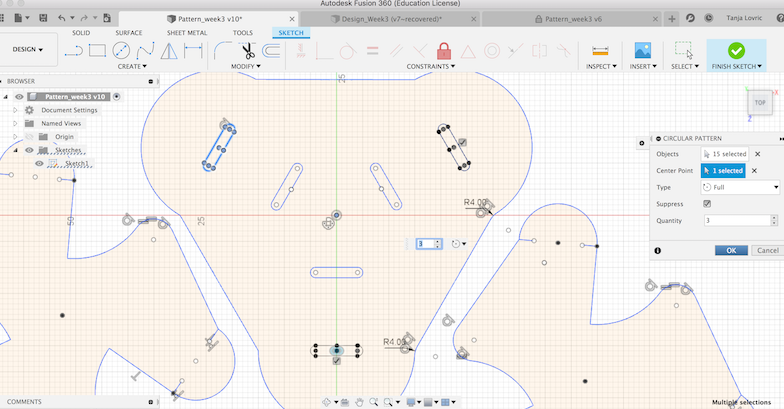Image resolution: width=784 pixels, height=409 pixels.
Task: Open the Measure tool under Inspect
Action: click(x=600, y=50)
